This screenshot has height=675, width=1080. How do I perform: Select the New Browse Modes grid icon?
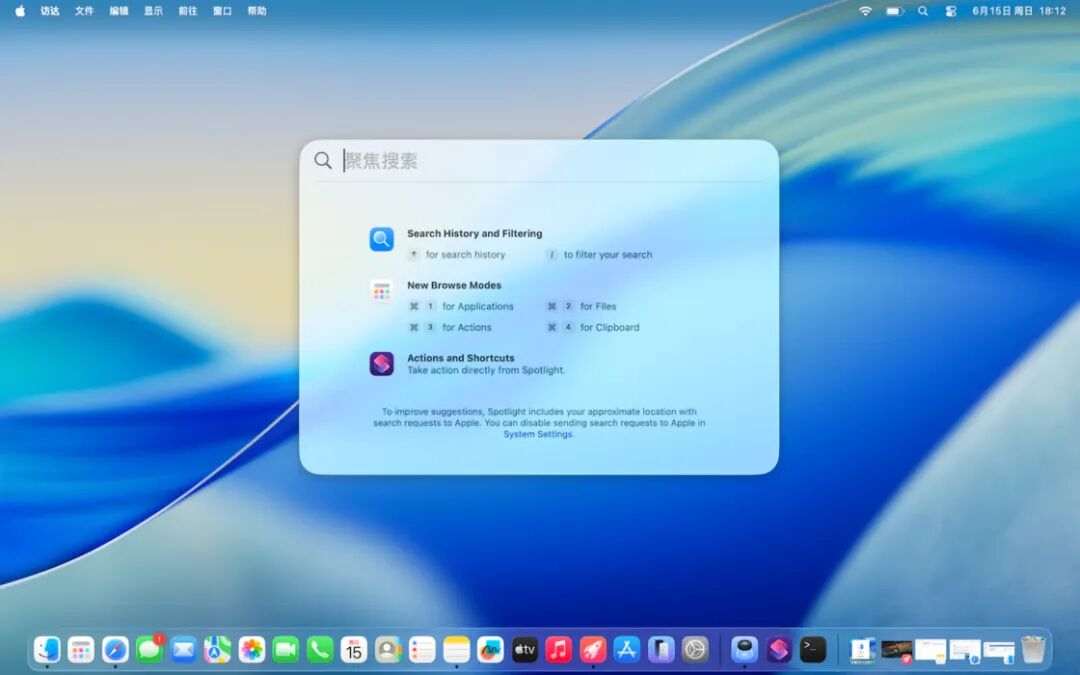pos(382,291)
